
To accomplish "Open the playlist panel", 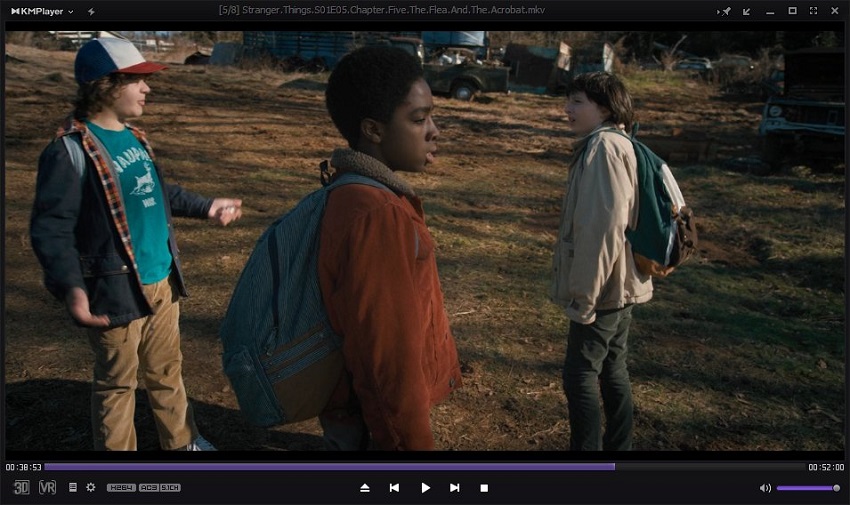I will tap(73, 487).
